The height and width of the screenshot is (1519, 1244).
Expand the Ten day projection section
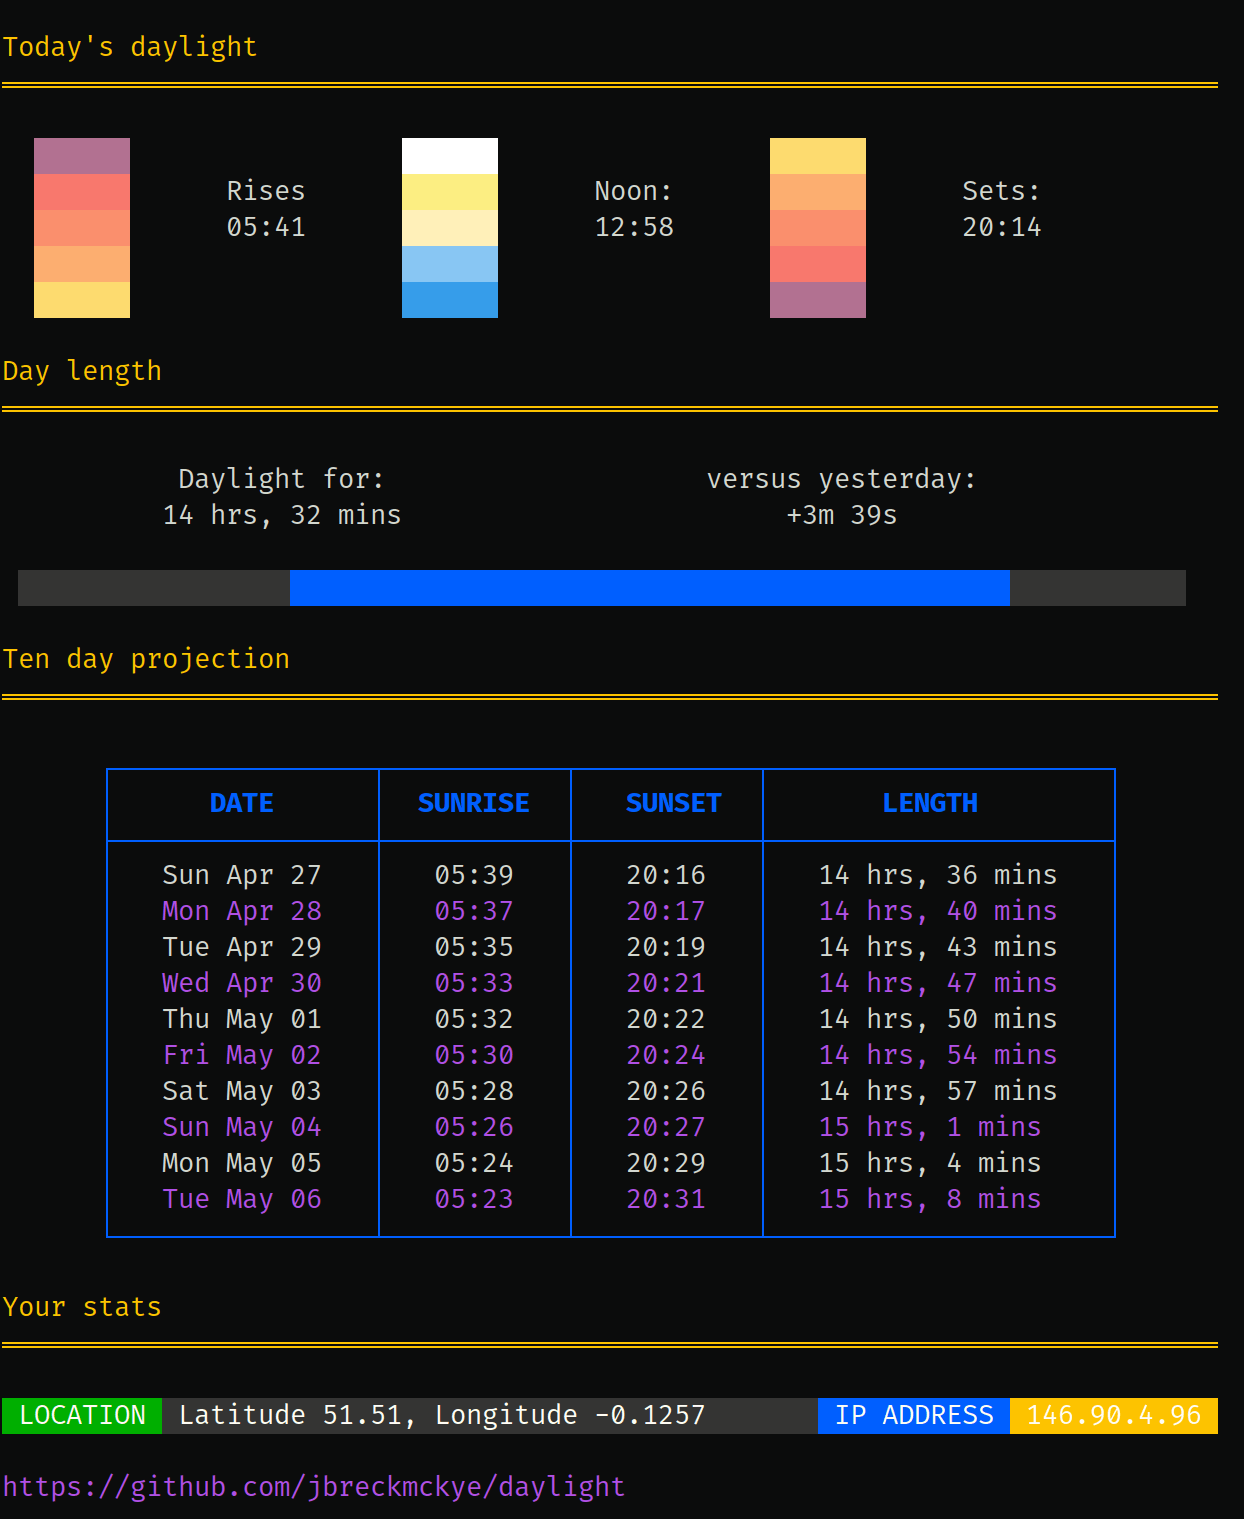click(147, 658)
